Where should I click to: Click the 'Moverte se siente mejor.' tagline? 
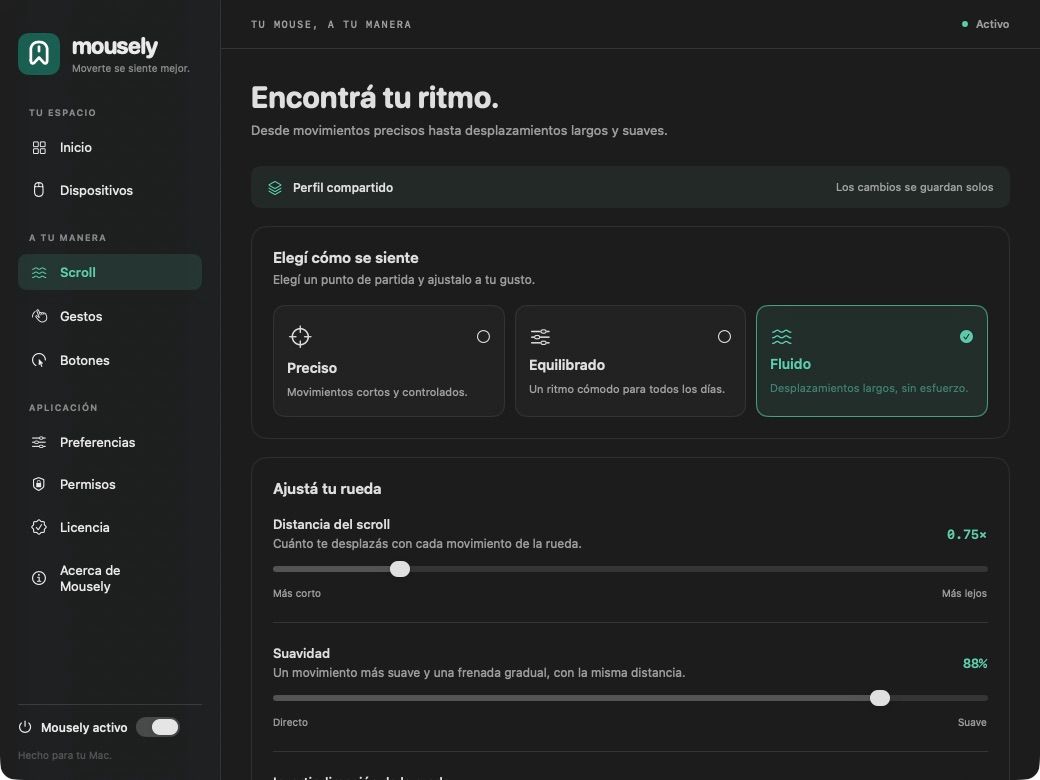tap(131, 68)
